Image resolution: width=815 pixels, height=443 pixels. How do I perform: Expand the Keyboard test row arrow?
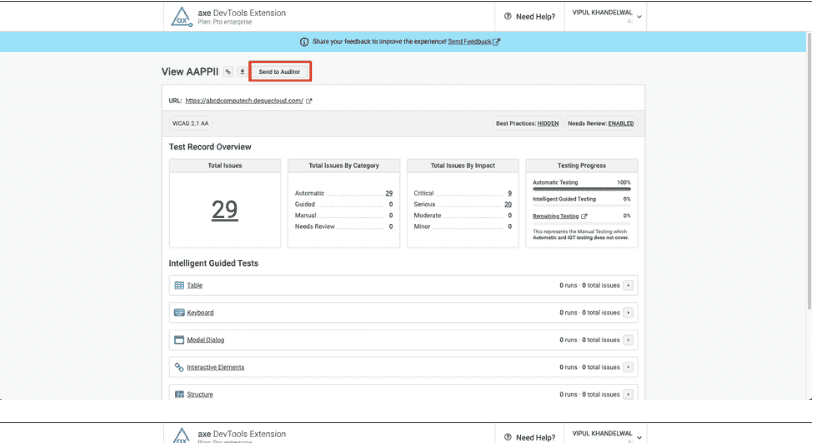(629, 312)
